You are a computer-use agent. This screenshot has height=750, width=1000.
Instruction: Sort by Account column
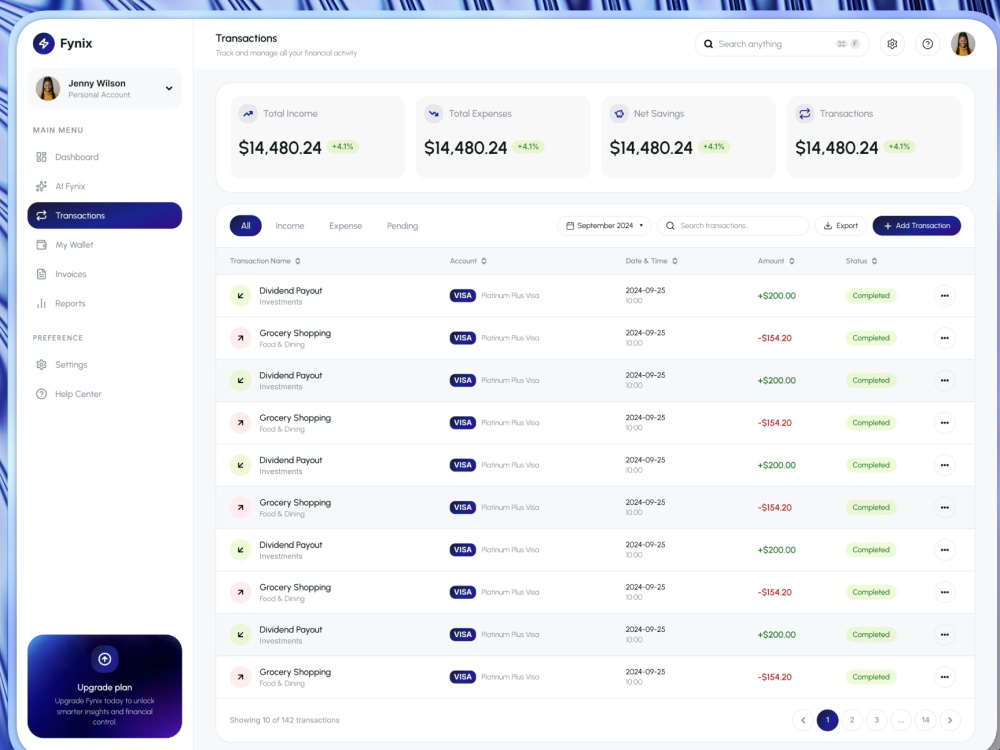[468, 261]
